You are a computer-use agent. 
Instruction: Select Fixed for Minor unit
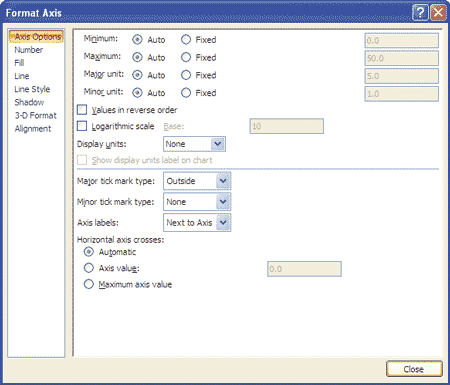coord(186,93)
